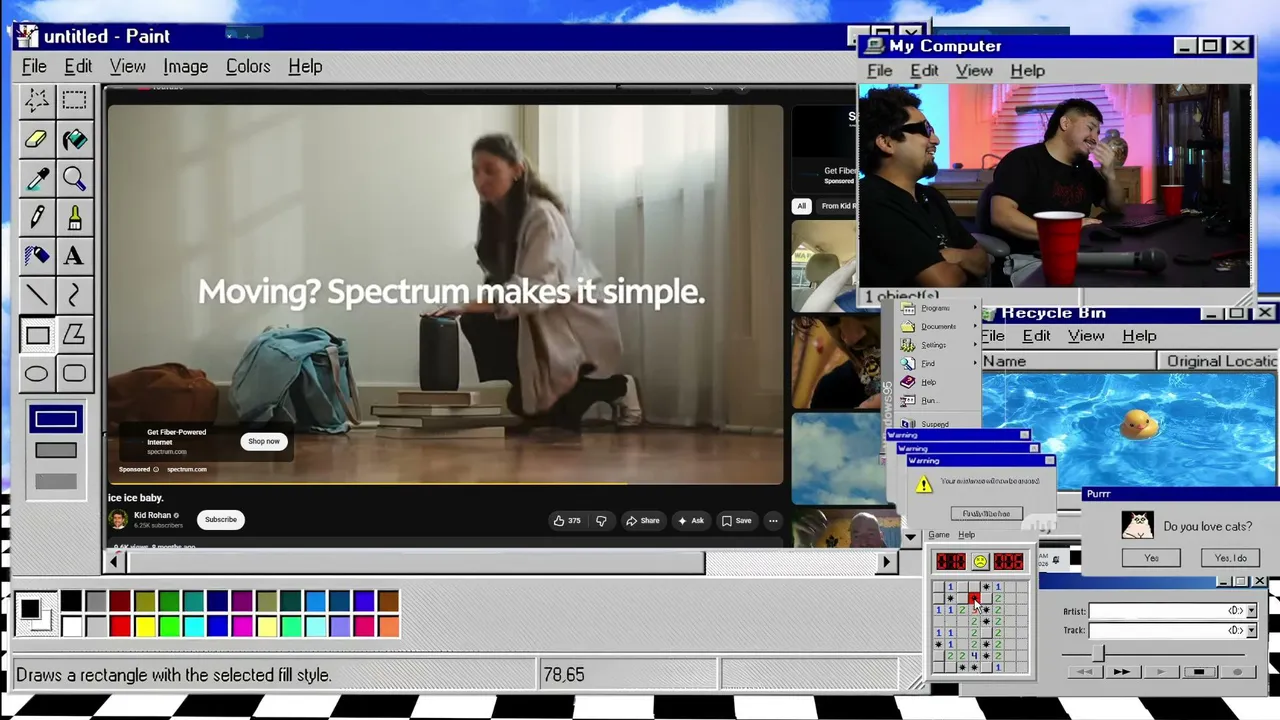Screen dimensions: 1280x720
Task: Pick the Eraser tool in Paint
Action: coord(37,139)
